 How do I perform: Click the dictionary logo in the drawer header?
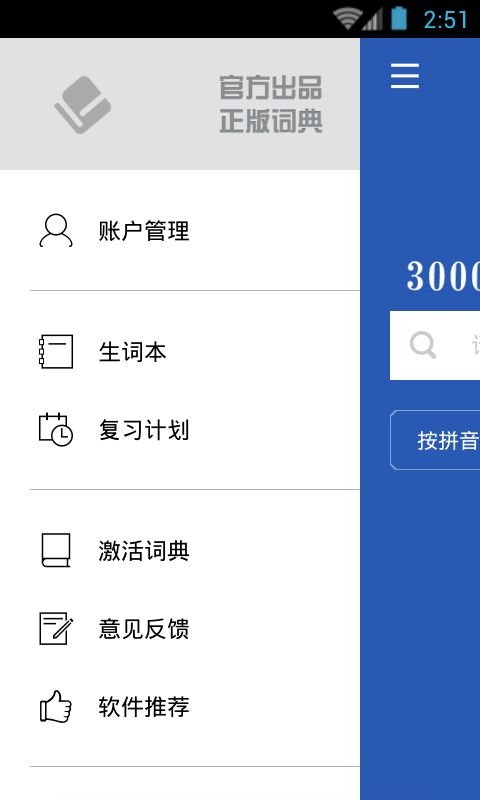click(x=83, y=105)
